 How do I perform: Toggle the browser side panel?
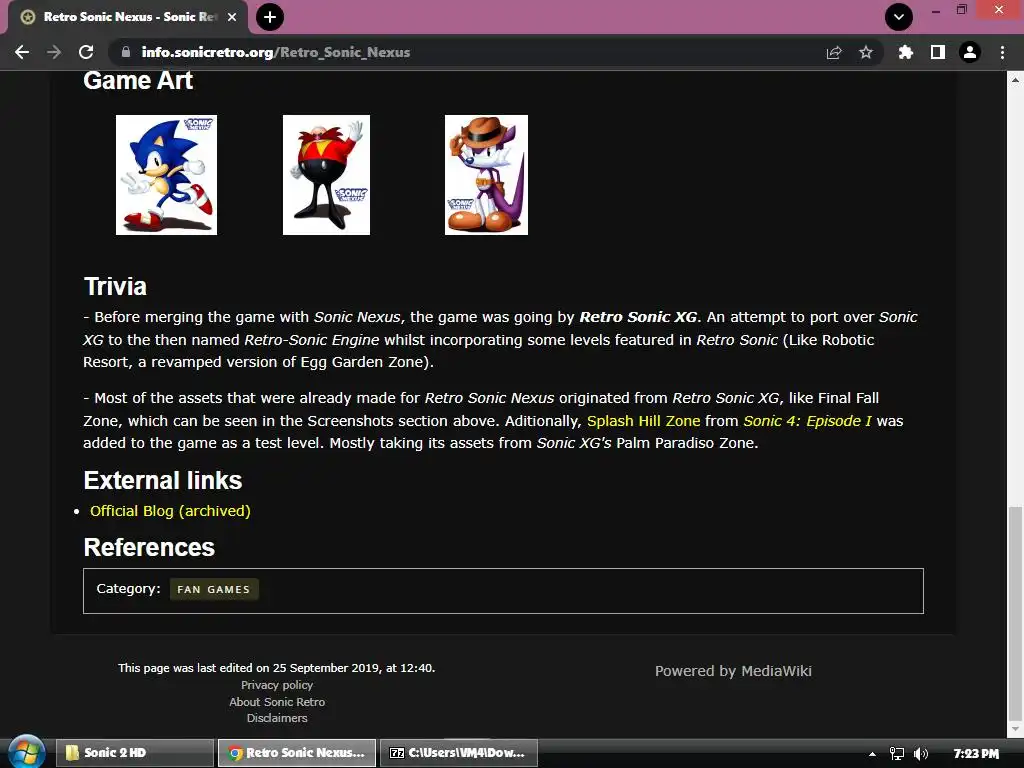coord(938,52)
